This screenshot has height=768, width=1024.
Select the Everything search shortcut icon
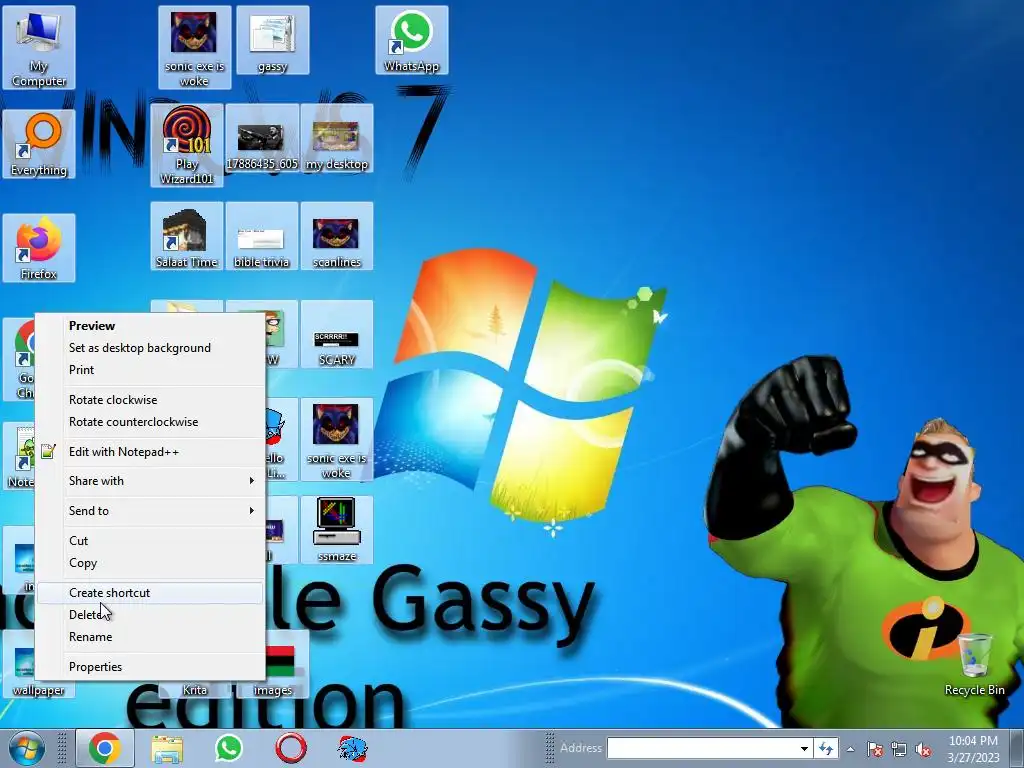(x=39, y=144)
